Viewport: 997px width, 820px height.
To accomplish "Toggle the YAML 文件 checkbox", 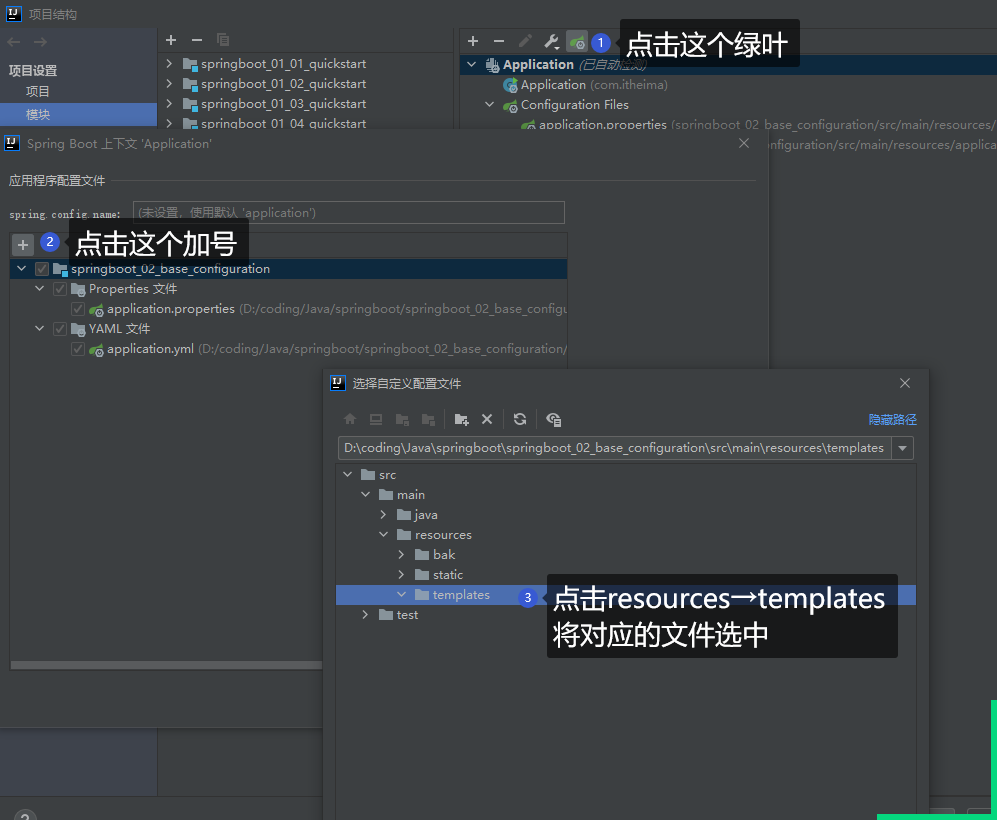I will click(x=60, y=329).
